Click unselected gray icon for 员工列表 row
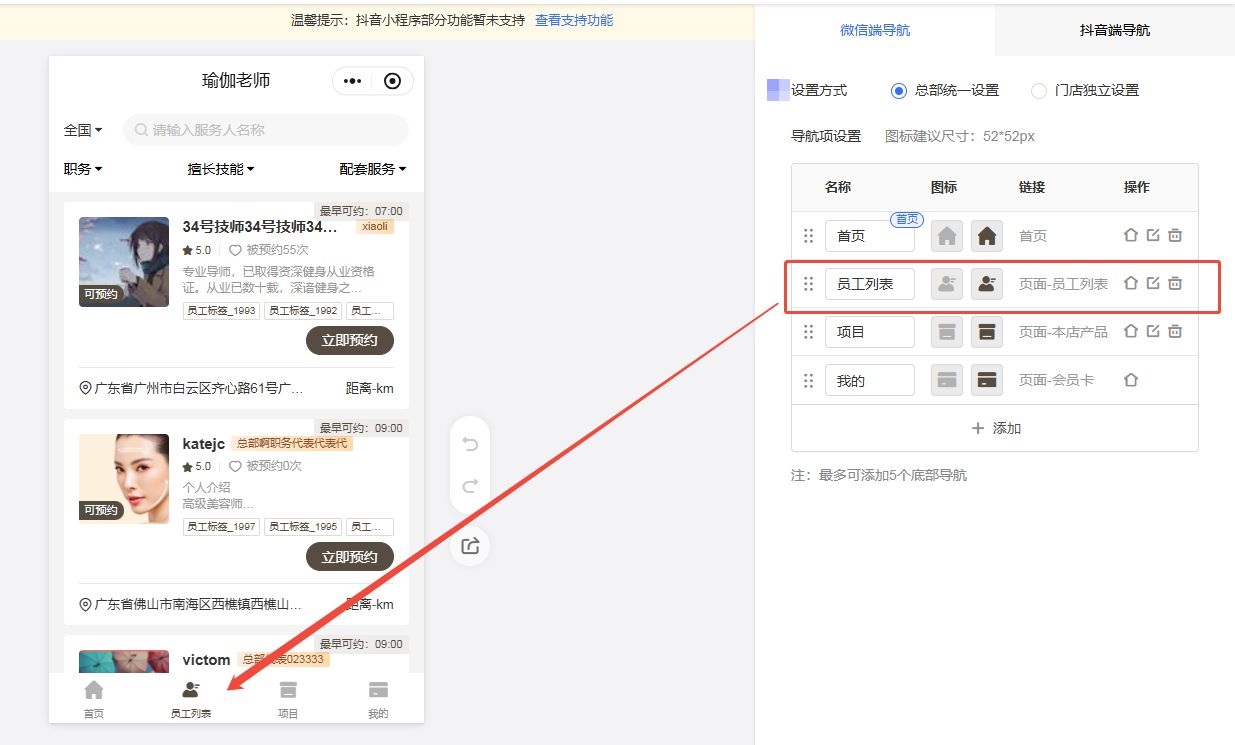 (x=947, y=284)
